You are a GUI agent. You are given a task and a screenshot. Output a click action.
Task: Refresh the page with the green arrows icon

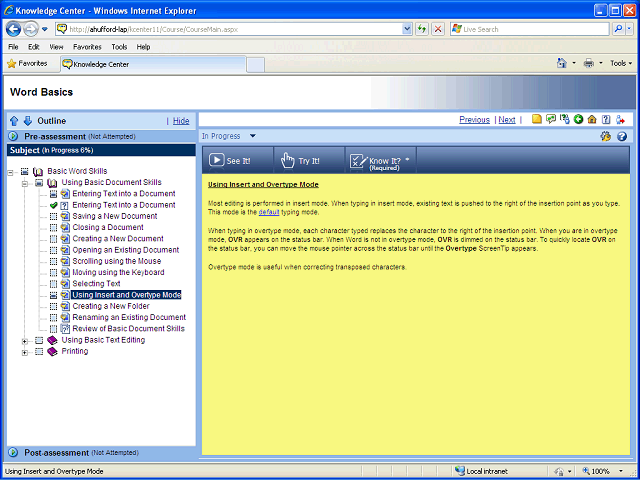[x=422, y=29]
